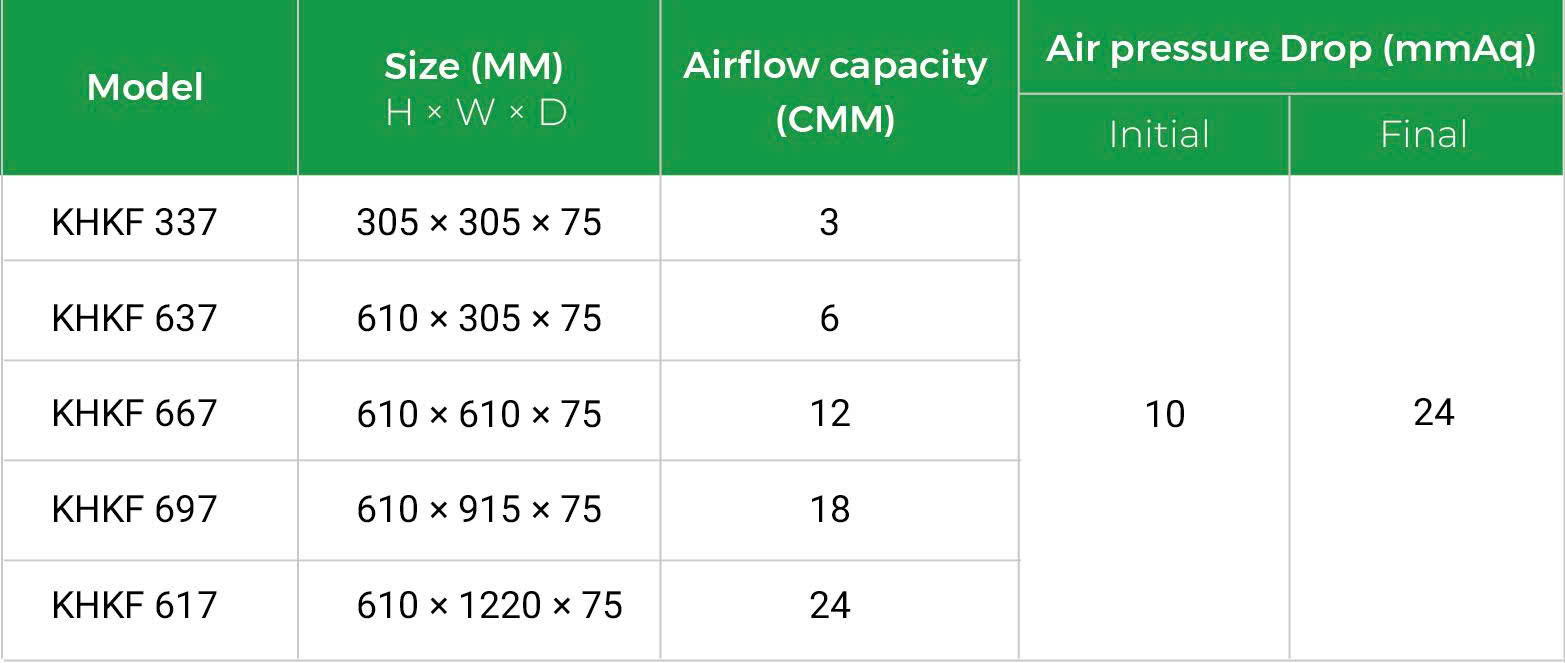Select the KHKF 337 model cell
The width and height of the screenshot is (1565, 663).
pyautogui.click(x=134, y=222)
